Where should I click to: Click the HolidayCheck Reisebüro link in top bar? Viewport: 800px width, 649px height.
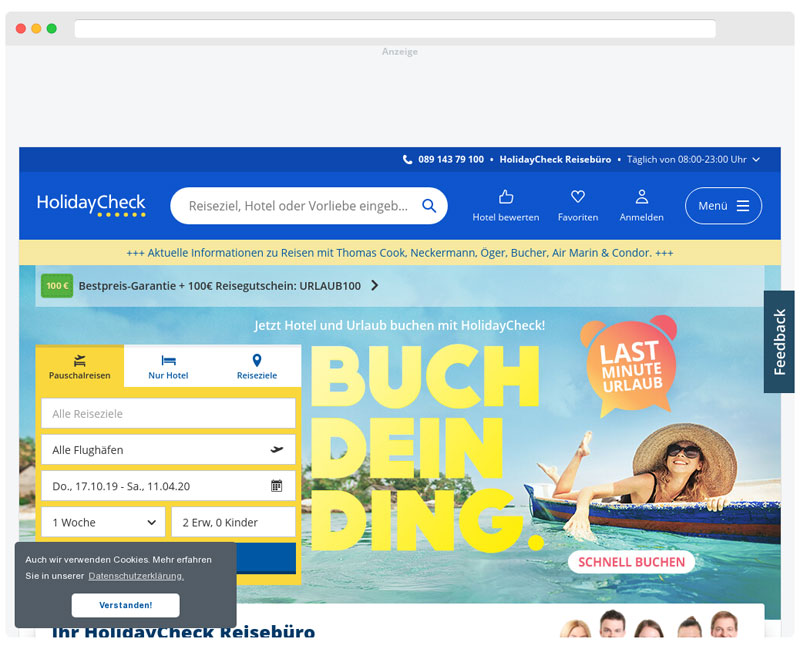555,160
